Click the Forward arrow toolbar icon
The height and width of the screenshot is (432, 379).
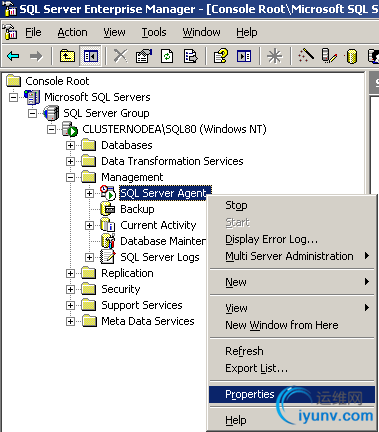pyautogui.click(x=36, y=56)
